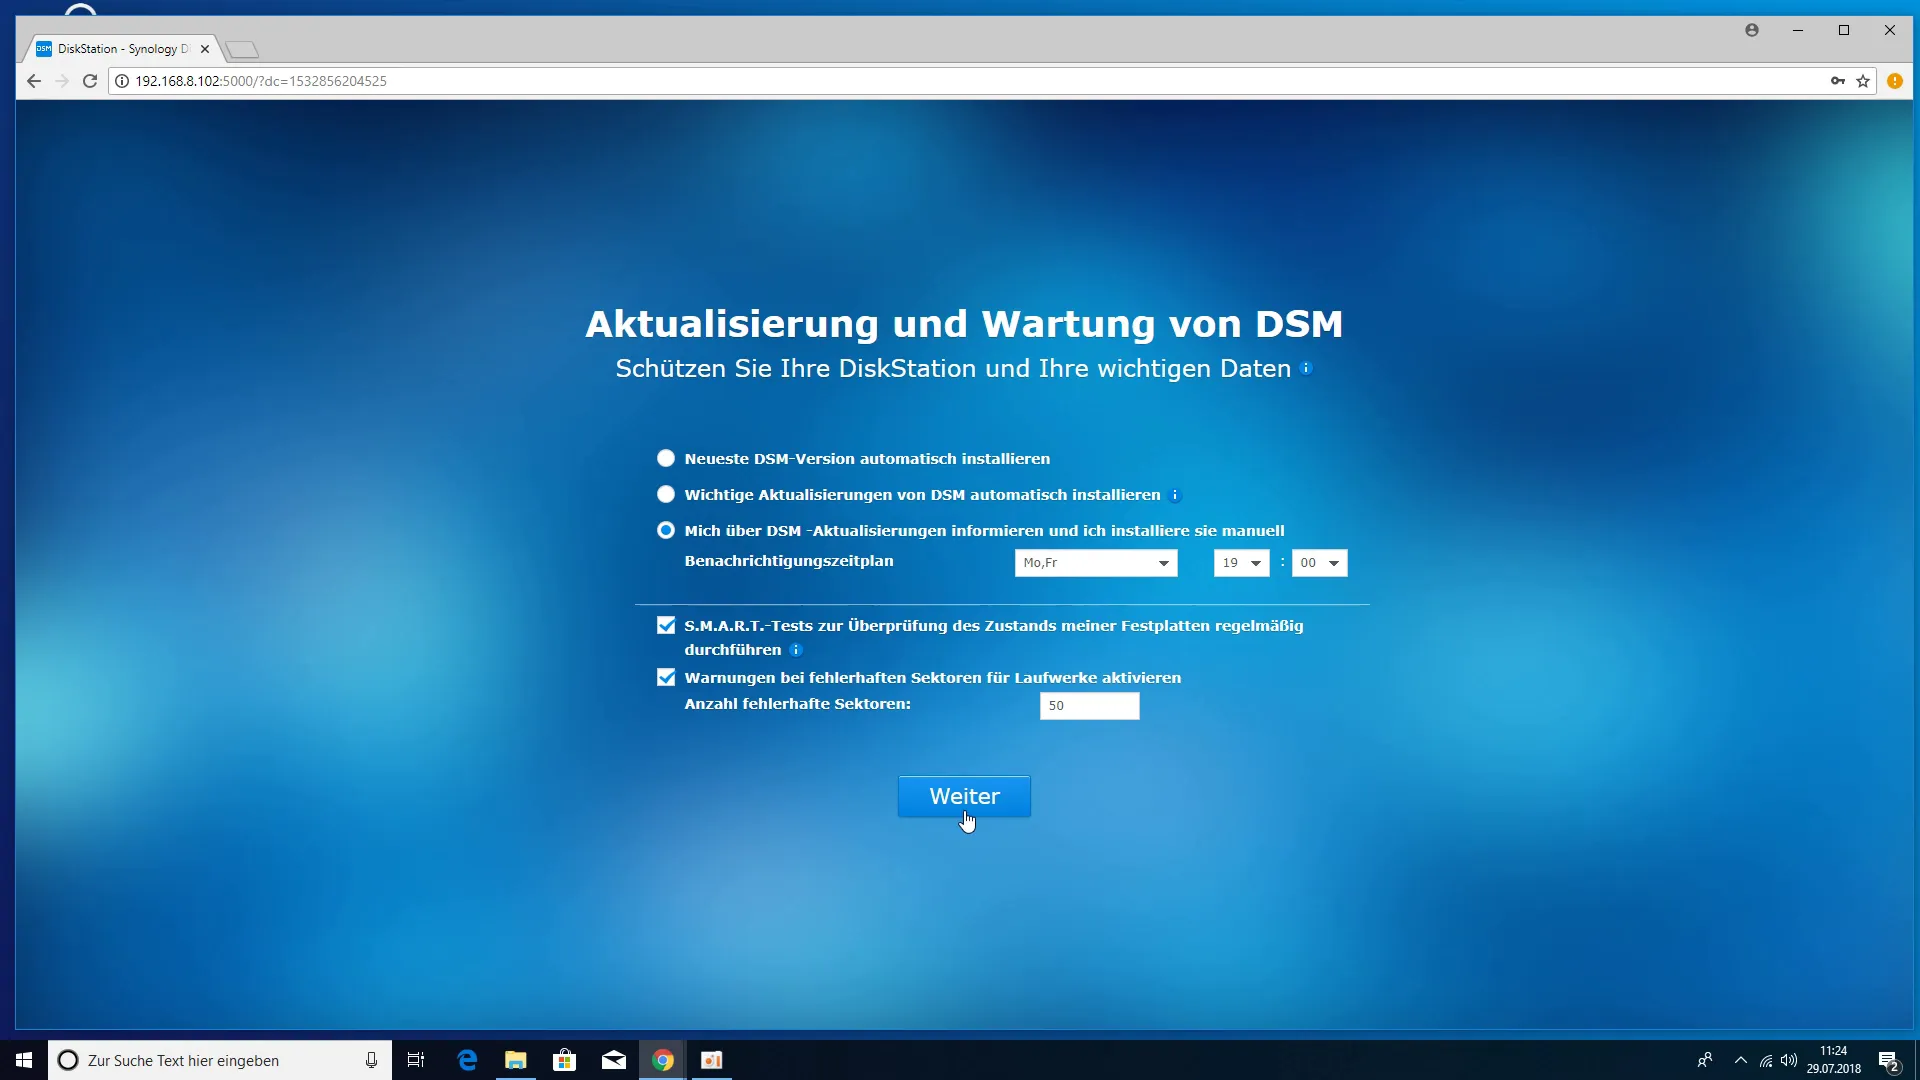Viewport: 1920px width, 1080px height.
Task: Select 'Wichtige Aktualisierungen von DSM automatisch installieren'
Action: pyautogui.click(x=666, y=495)
